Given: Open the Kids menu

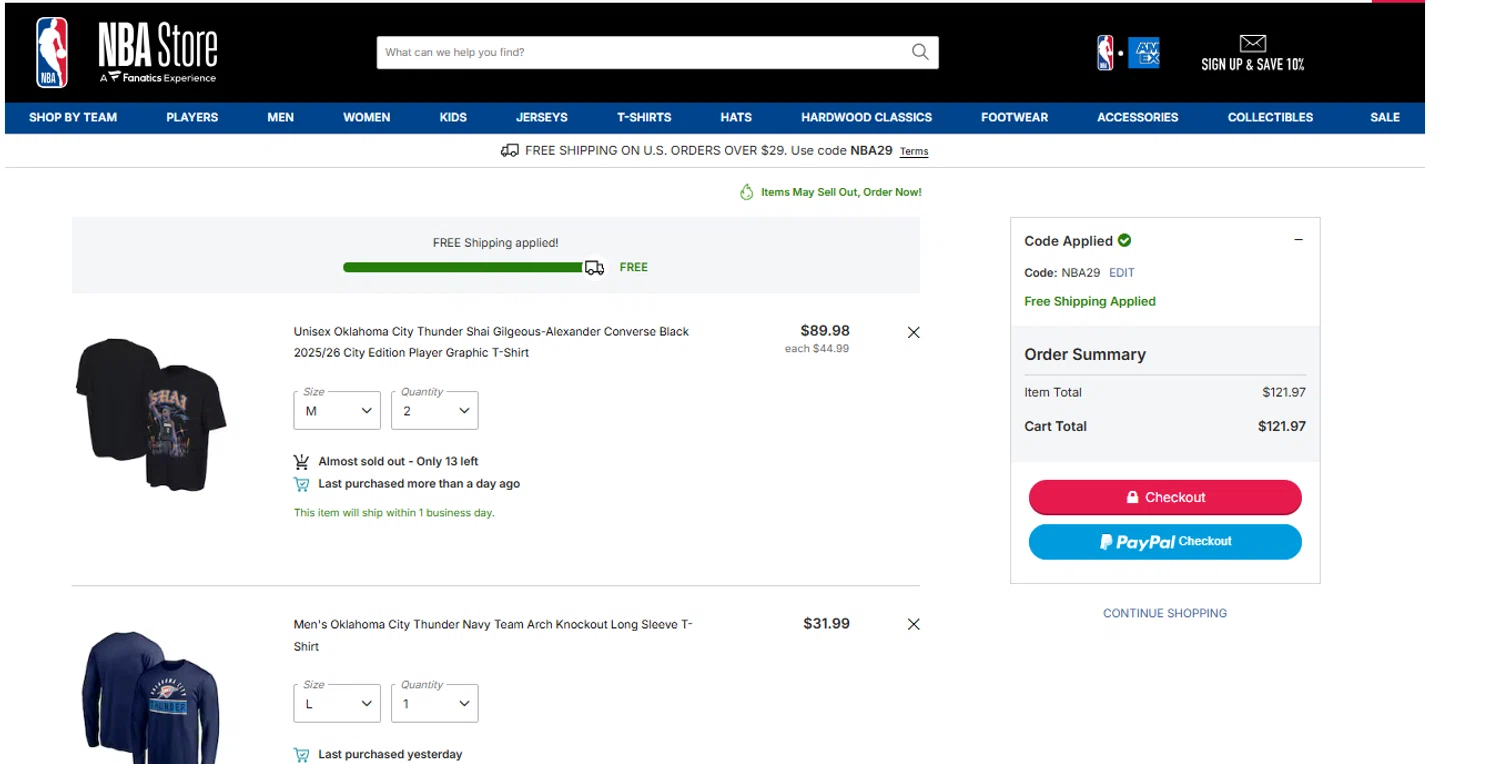Looking at the screenshot, I should point(453,117).
